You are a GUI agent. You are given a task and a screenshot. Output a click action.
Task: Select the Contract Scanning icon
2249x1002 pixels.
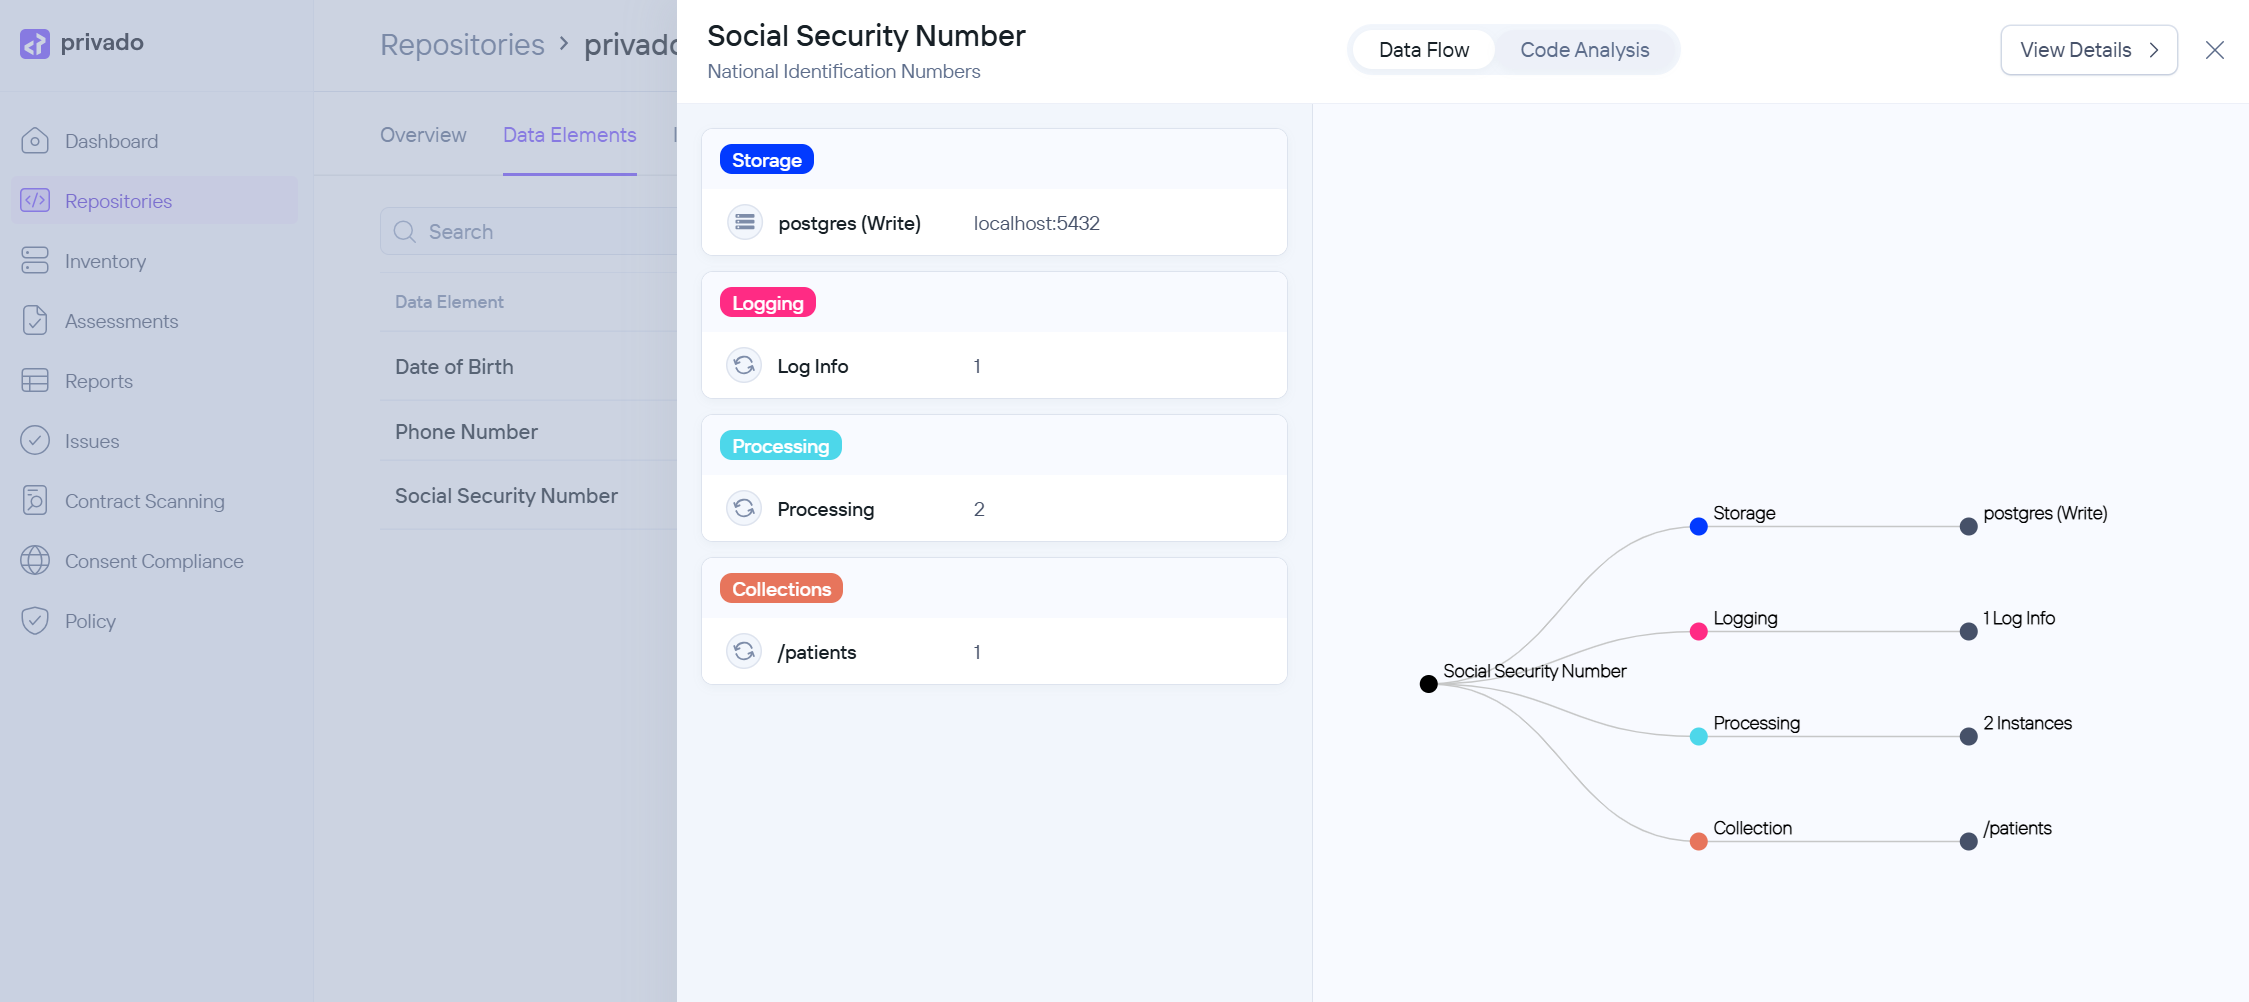pyautogui.click(x=35, y=500)
